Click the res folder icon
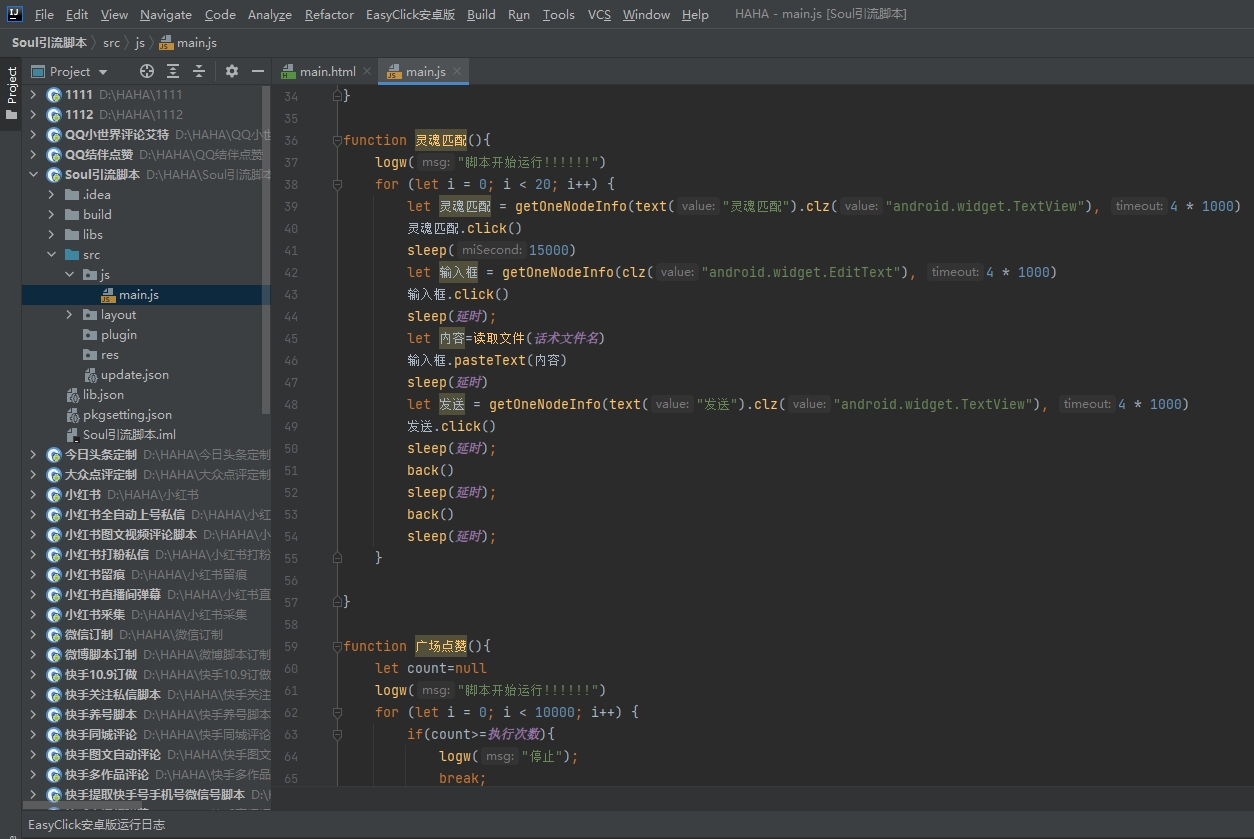 (90, 354)
